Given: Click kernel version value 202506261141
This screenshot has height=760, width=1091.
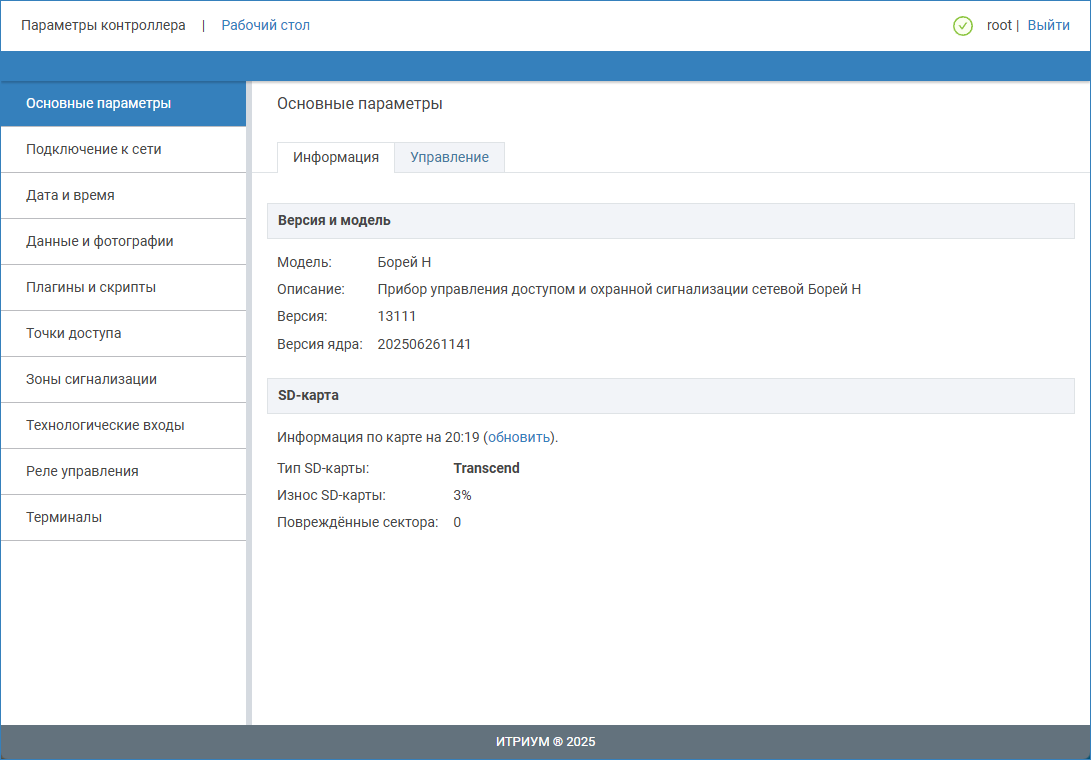Looking at the screenshot, I should tap(424, 345).
